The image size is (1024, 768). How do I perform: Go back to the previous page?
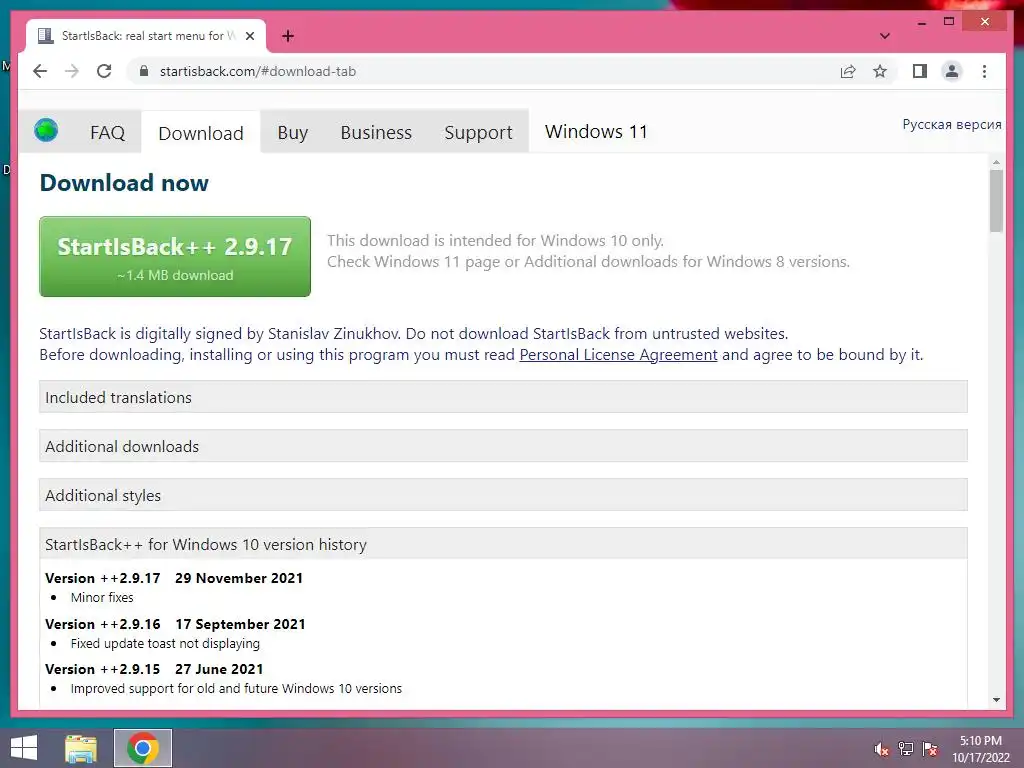click(x=40, y=71)
